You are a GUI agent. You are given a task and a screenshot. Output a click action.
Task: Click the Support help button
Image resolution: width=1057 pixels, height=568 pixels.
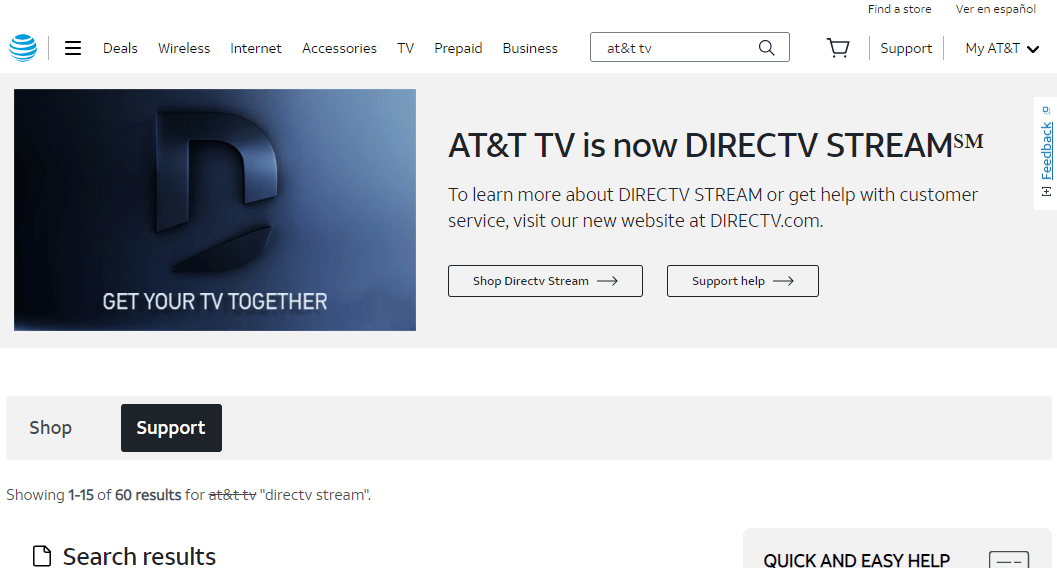[743, 281]
